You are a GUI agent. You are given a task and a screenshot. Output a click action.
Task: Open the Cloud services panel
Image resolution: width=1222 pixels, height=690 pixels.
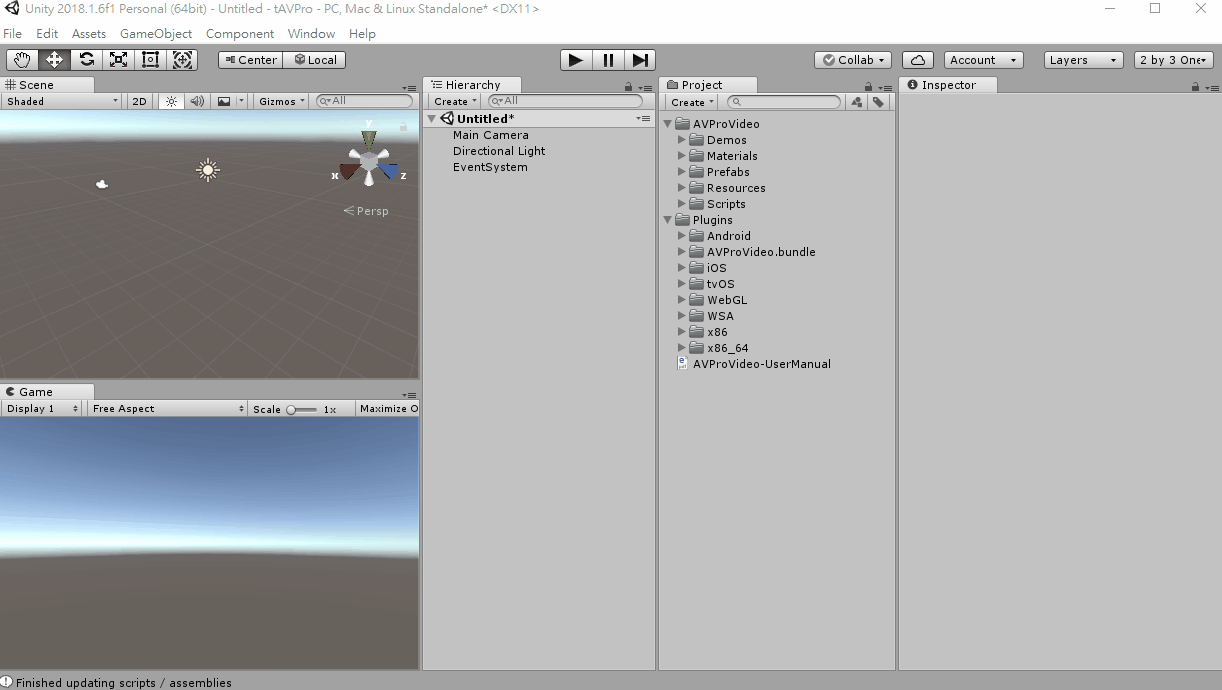tap(918, 60)
